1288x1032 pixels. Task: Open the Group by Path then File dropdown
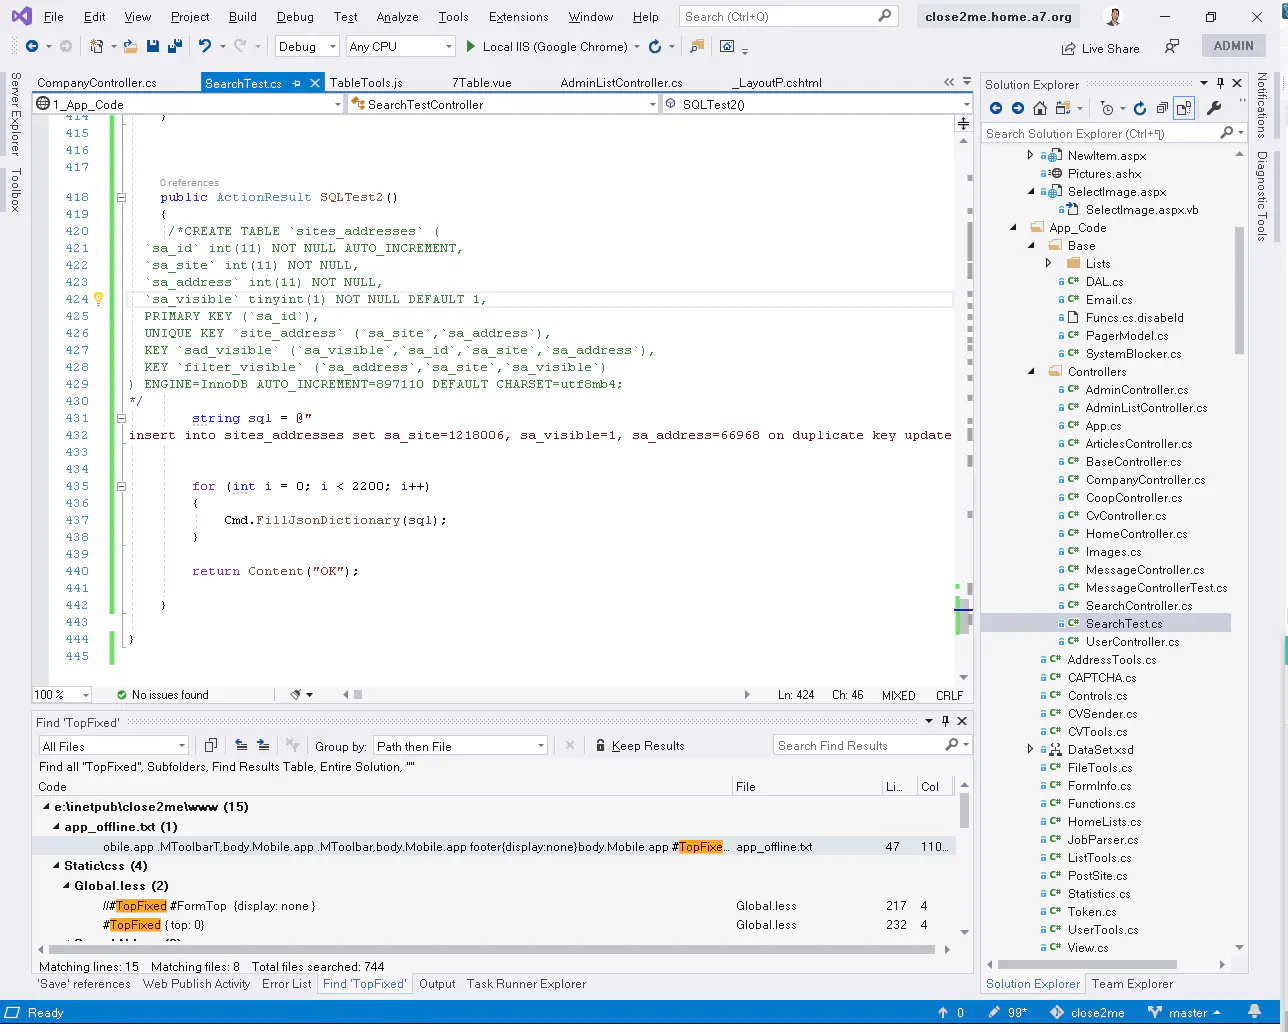point(460,746)
